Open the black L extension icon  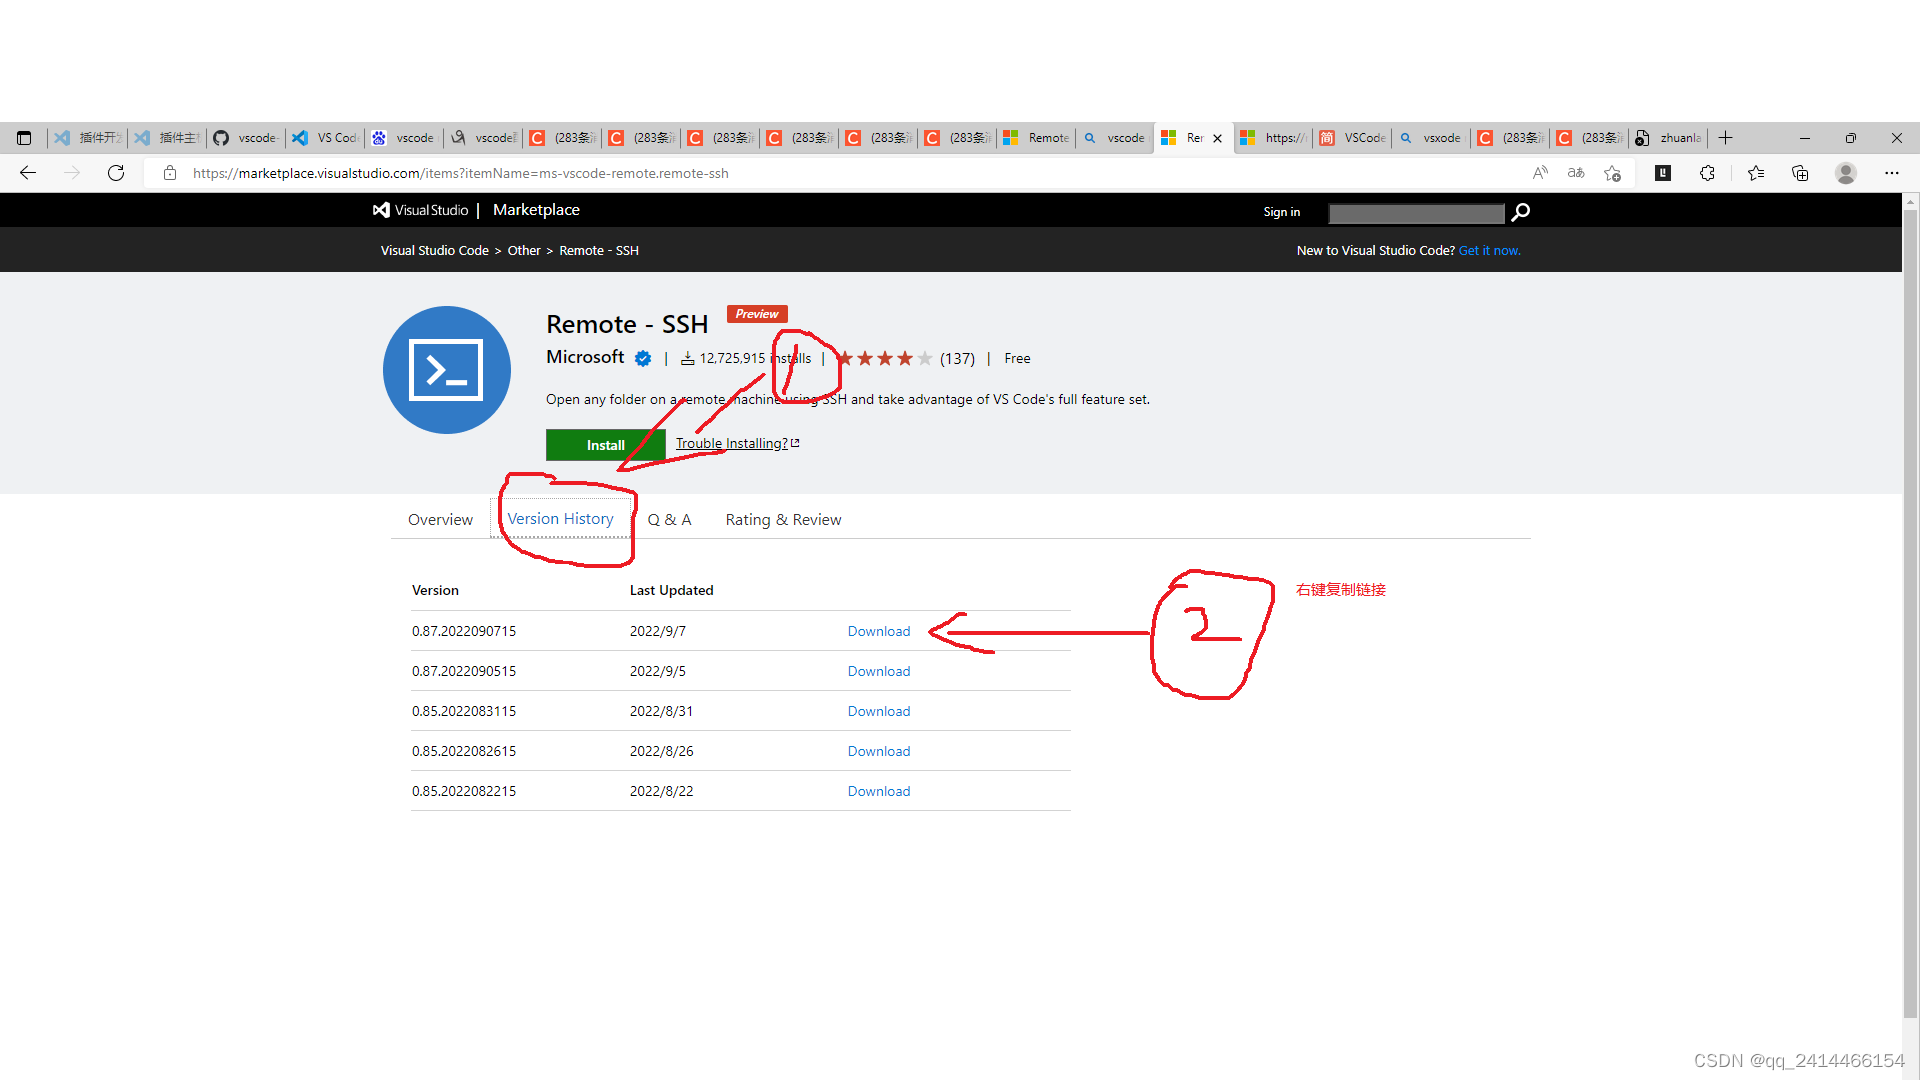(1663, 173)
